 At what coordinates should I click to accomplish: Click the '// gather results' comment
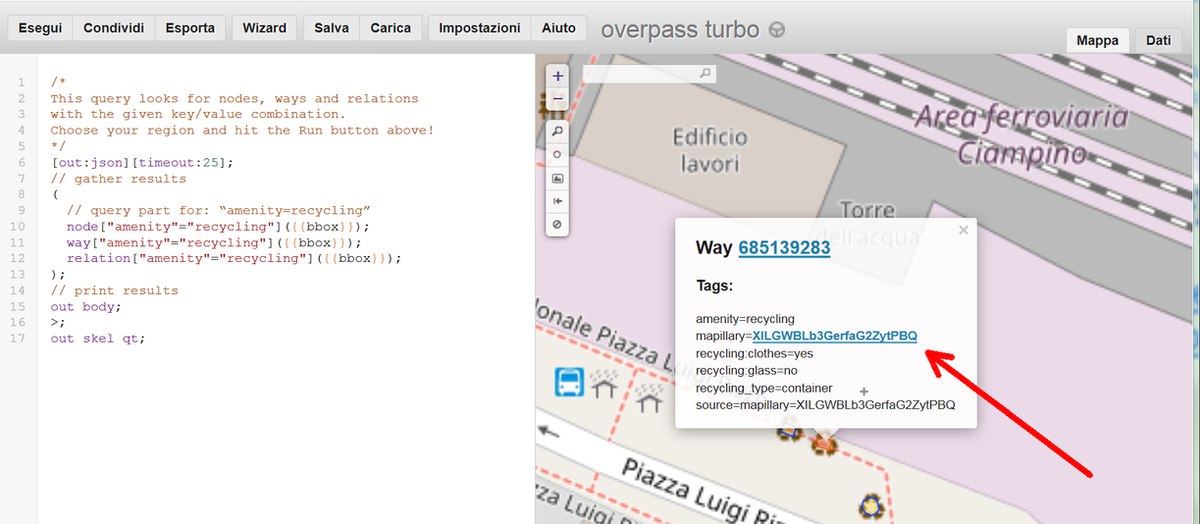118,179
